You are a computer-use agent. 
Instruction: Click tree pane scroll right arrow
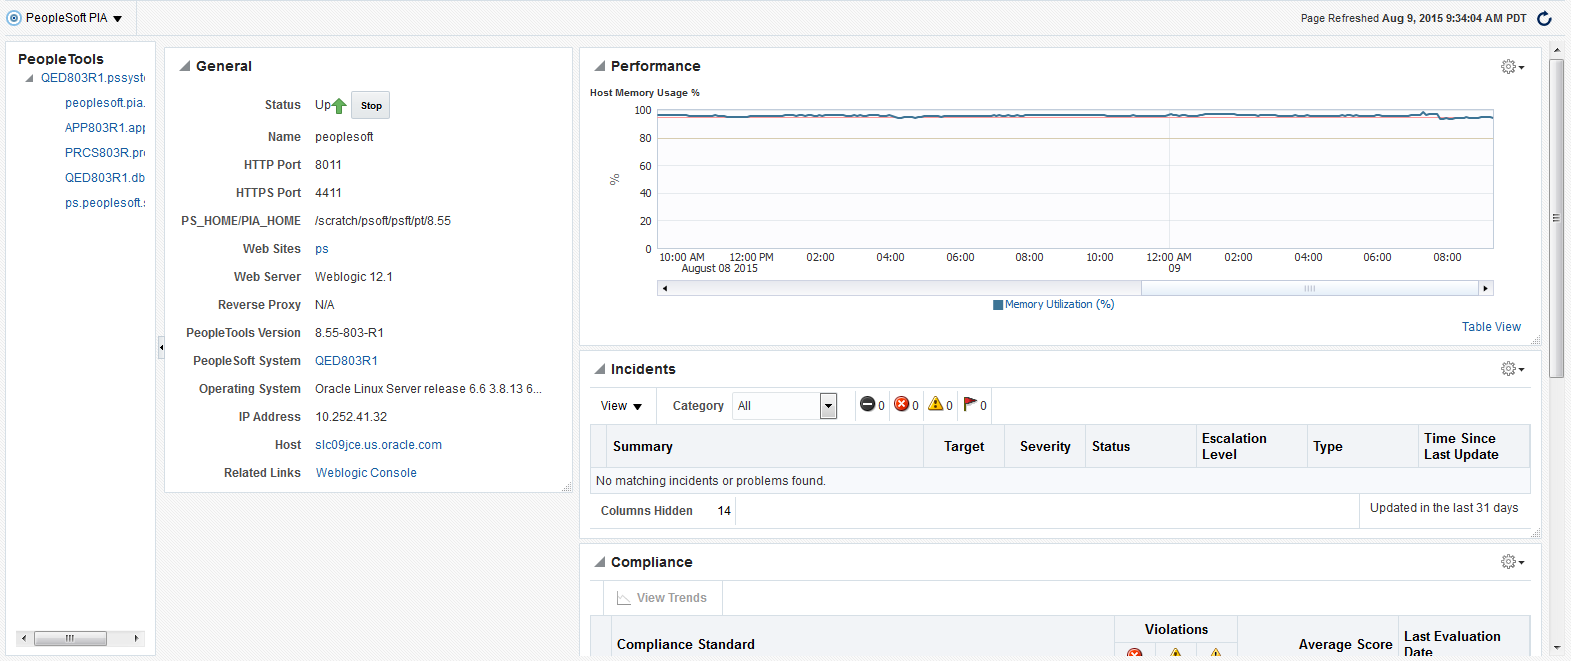click(137, 638)
